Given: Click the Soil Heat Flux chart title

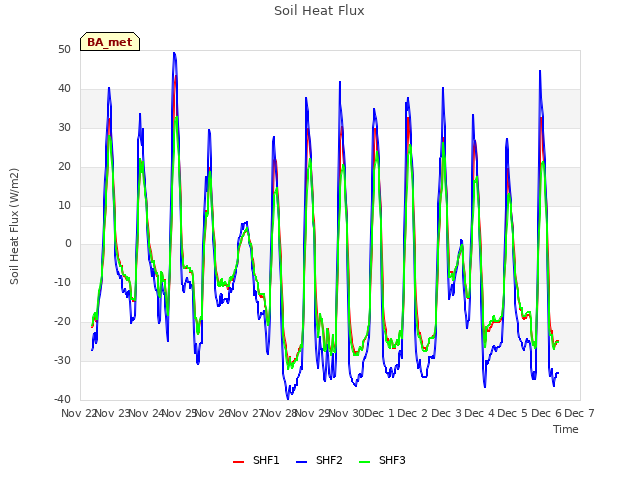Looking at the screenshot, I should click(x=319, y=11).
